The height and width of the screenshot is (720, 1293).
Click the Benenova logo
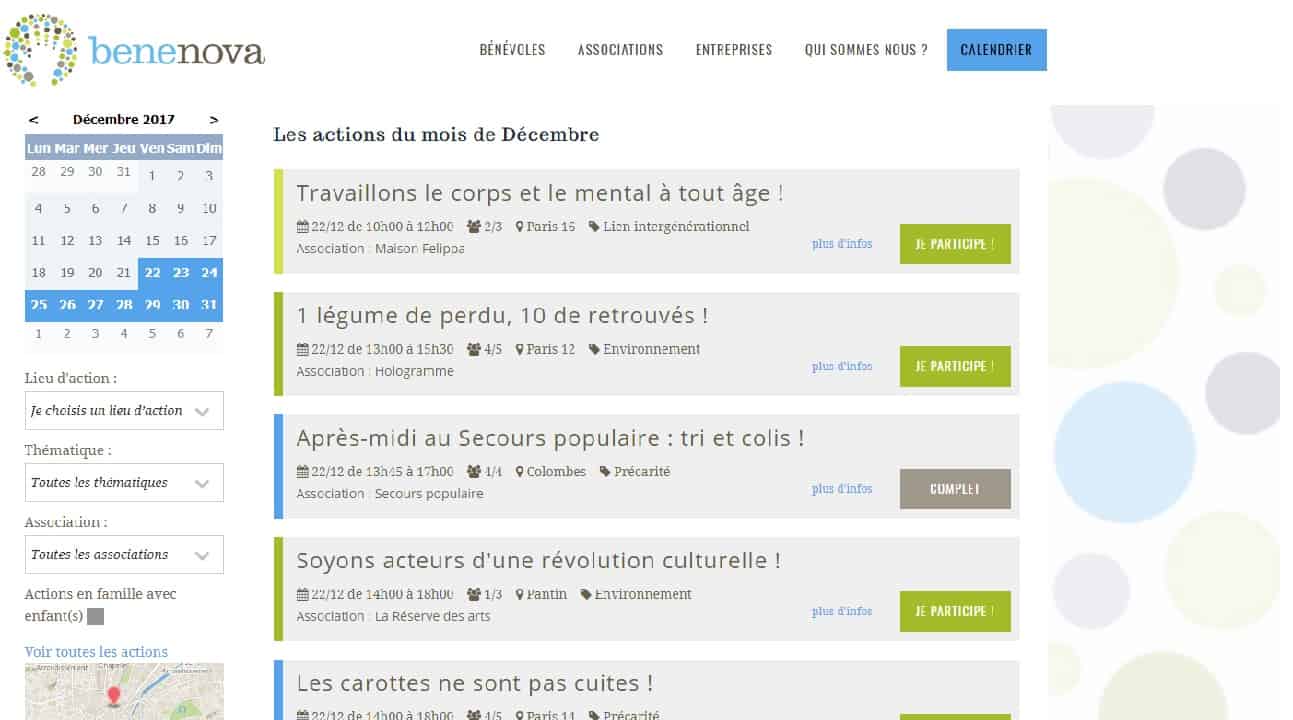pyautogui.click(x=134, y=50)
